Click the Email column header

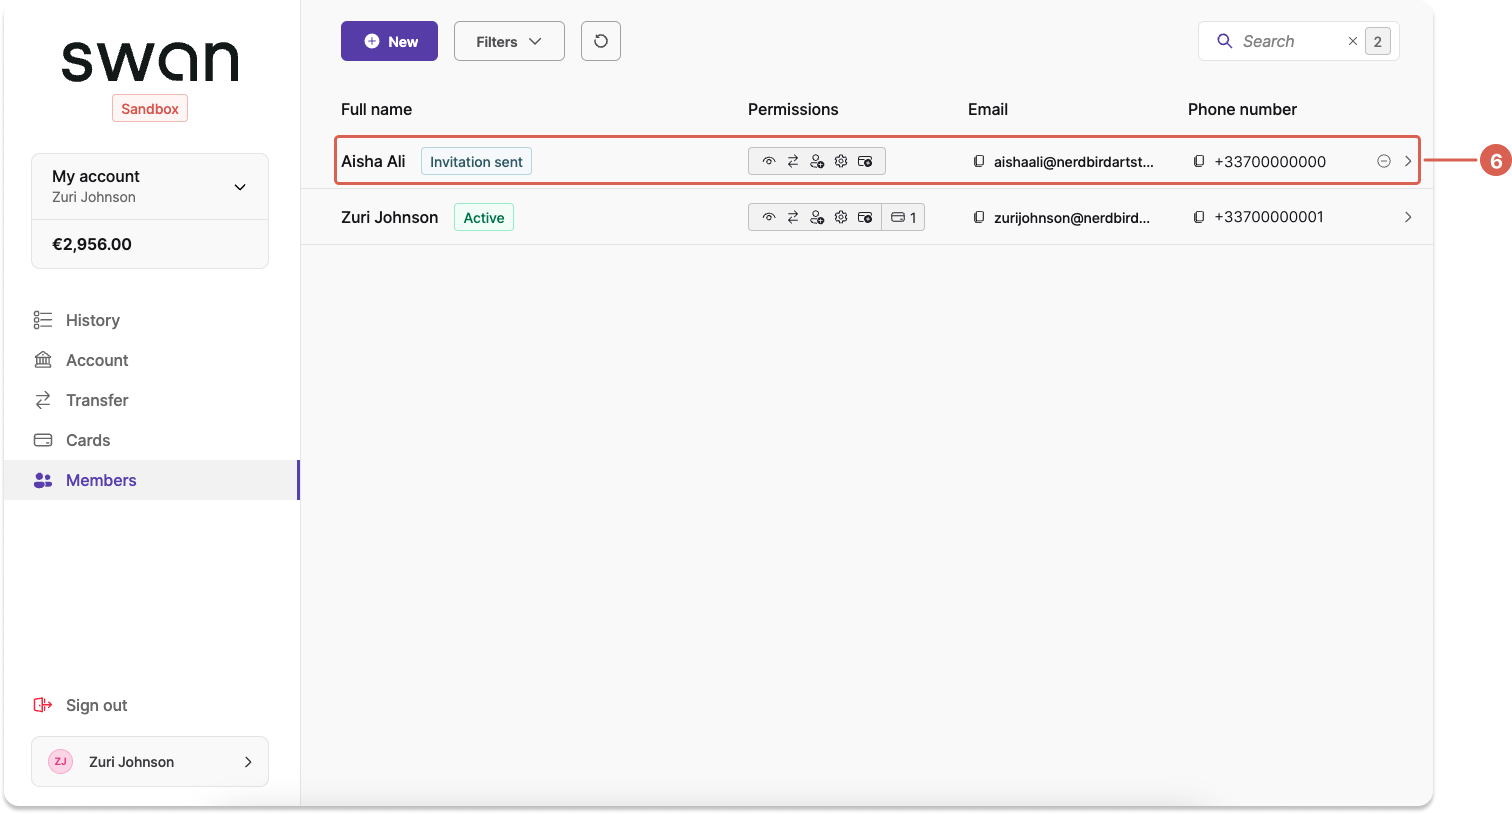[x=988, y=109]
